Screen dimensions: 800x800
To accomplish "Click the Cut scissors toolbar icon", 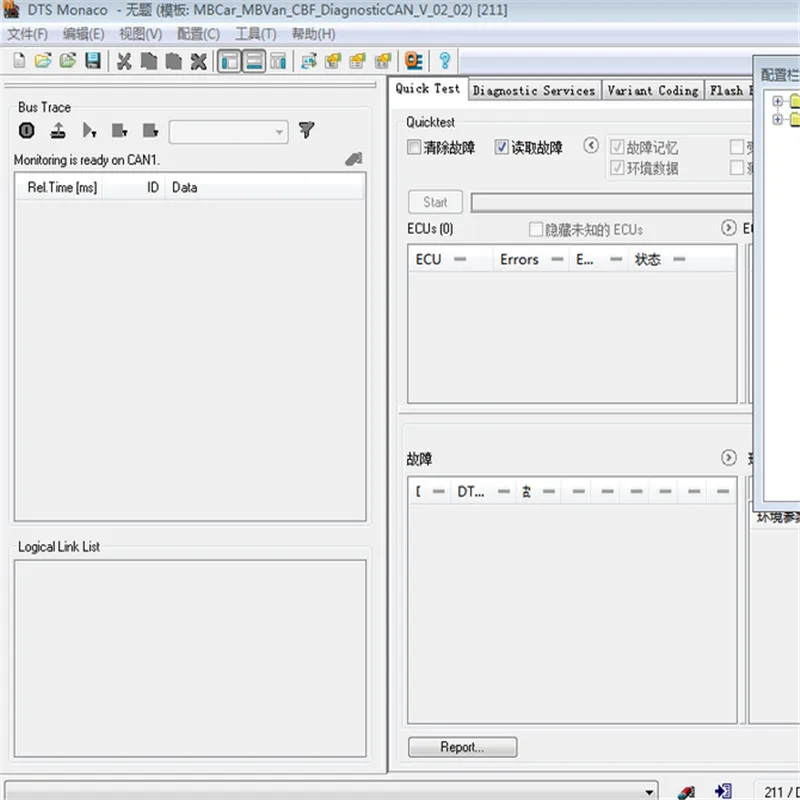I will (x=124, y=61).
